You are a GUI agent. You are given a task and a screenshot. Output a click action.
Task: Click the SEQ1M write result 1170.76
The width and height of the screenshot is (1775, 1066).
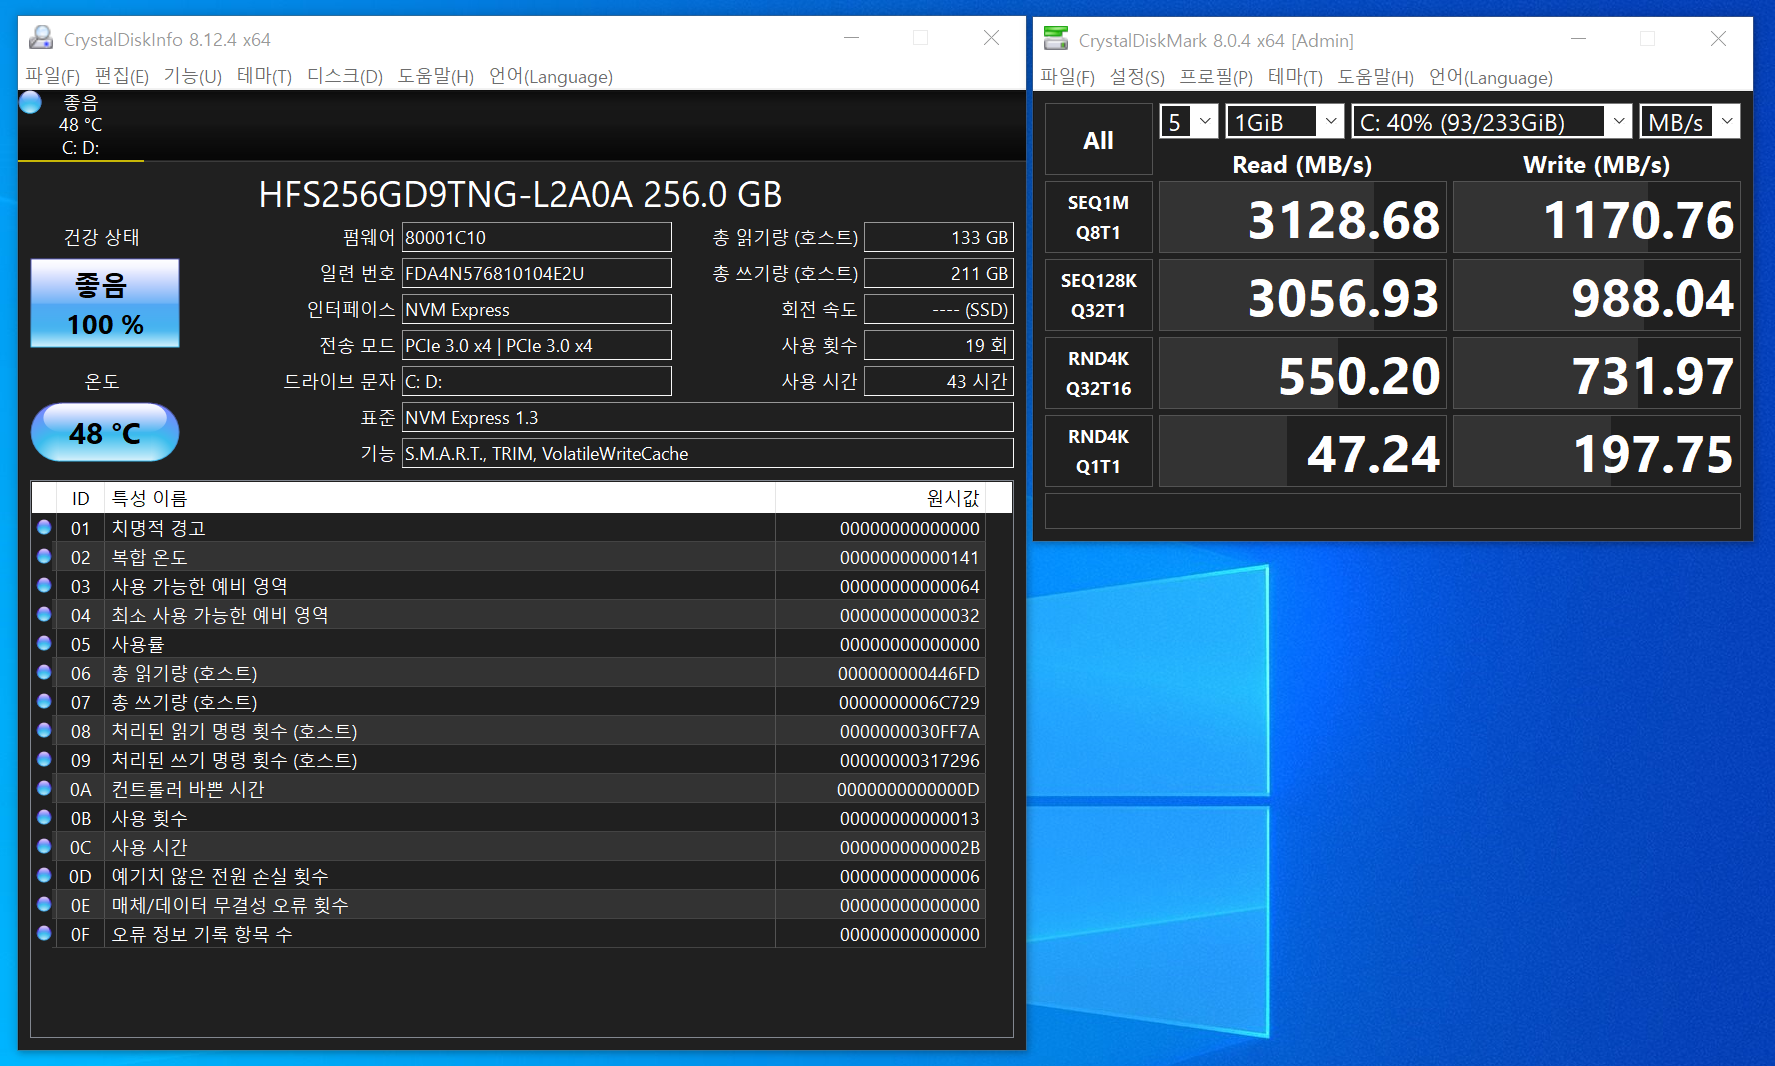click(1596, 217)
